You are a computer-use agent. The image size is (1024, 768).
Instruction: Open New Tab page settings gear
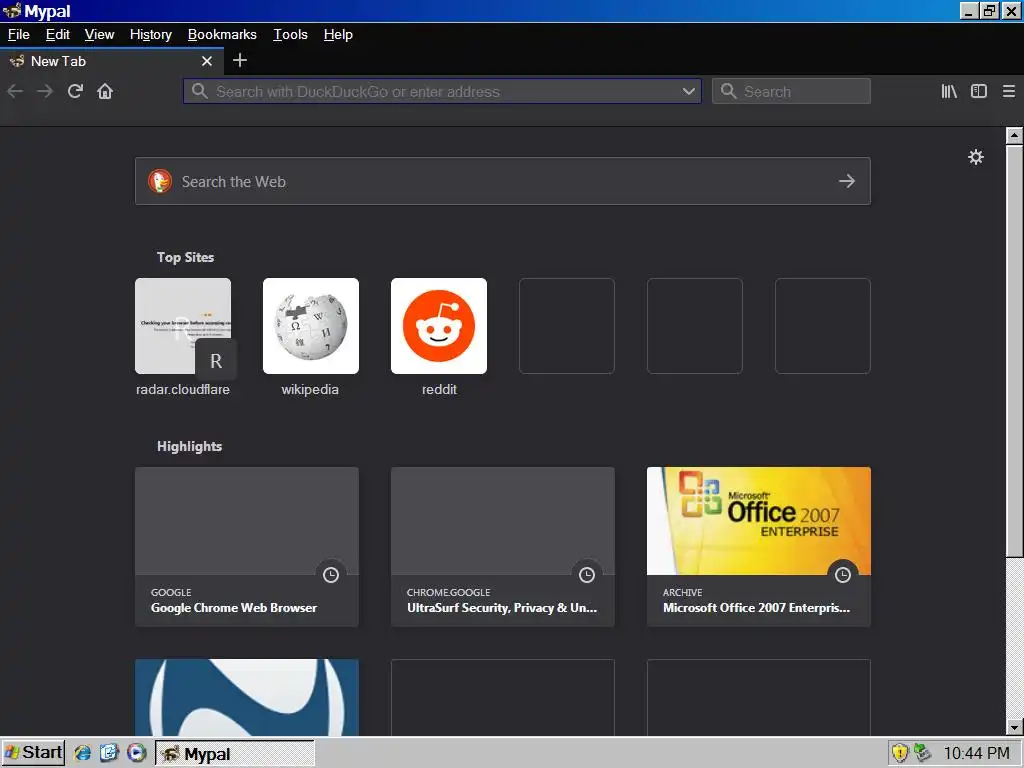pos(976,157)
